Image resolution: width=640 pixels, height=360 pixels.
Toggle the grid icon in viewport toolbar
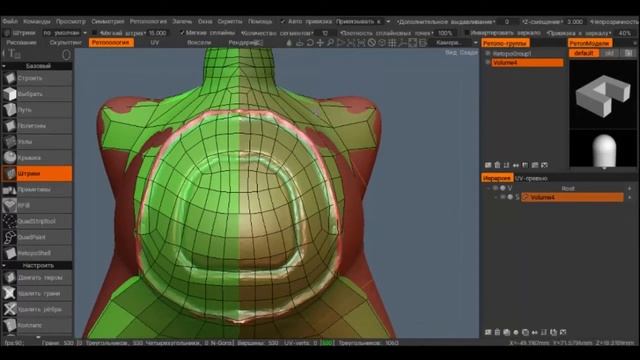[392, 42]
